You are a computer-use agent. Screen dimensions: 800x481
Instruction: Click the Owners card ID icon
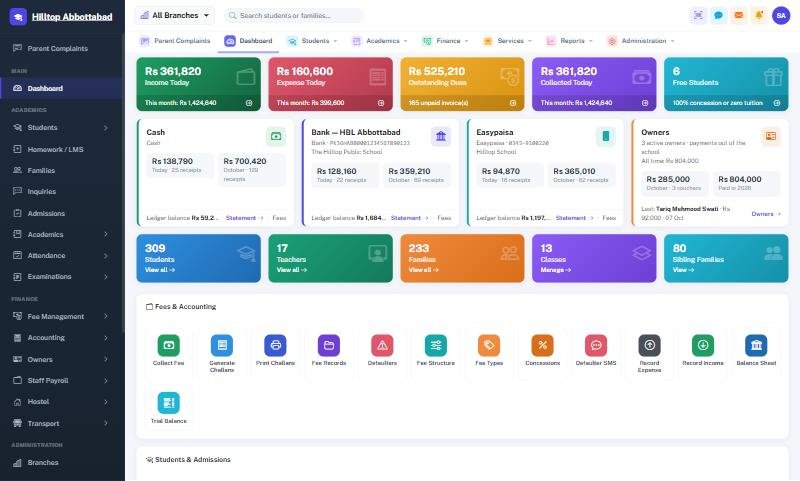[770, 136]
